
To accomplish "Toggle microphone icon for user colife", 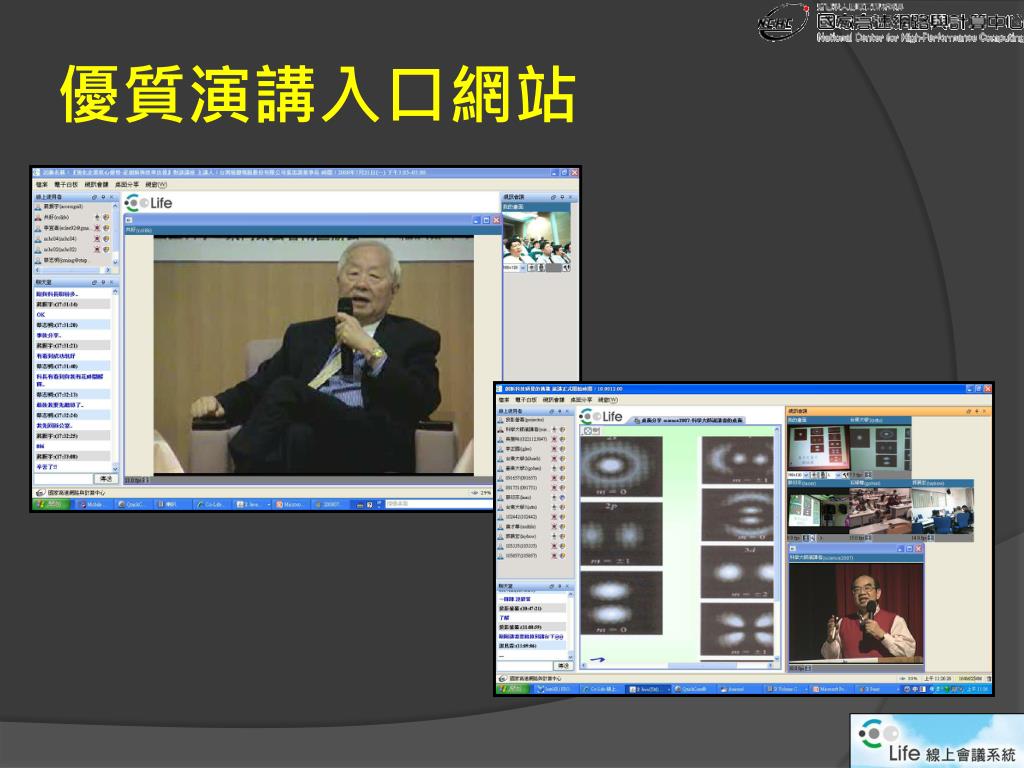I will pos(97,217).
